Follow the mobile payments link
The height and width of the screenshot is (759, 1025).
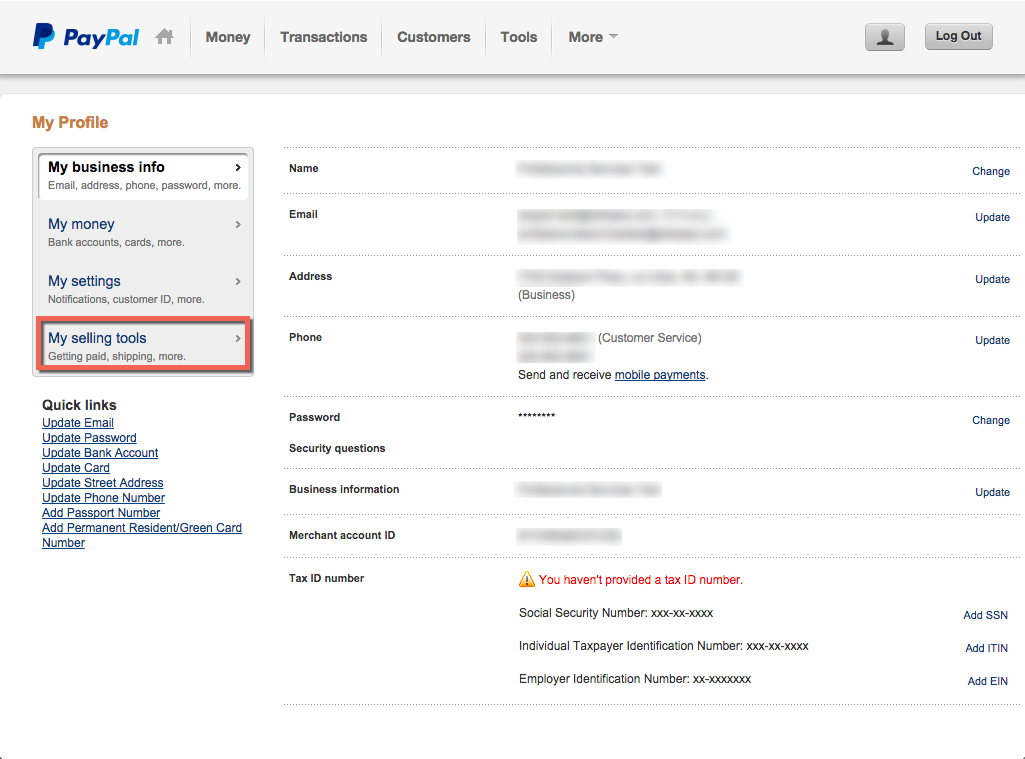pos(660,375)
